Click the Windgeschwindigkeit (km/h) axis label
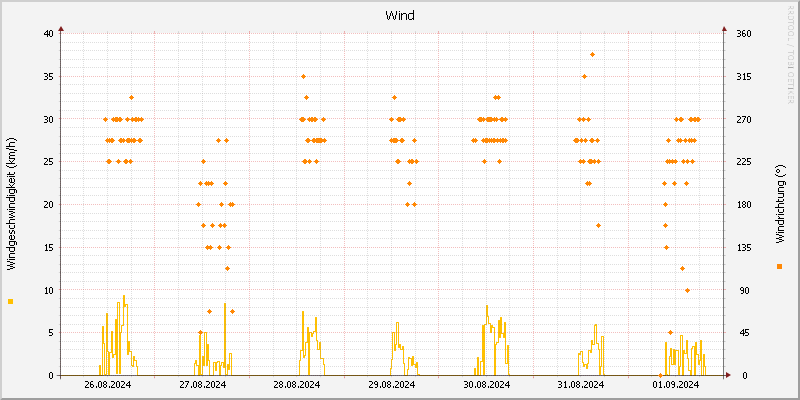This screenshot has width=800, height=400. [x=12, y=203]
